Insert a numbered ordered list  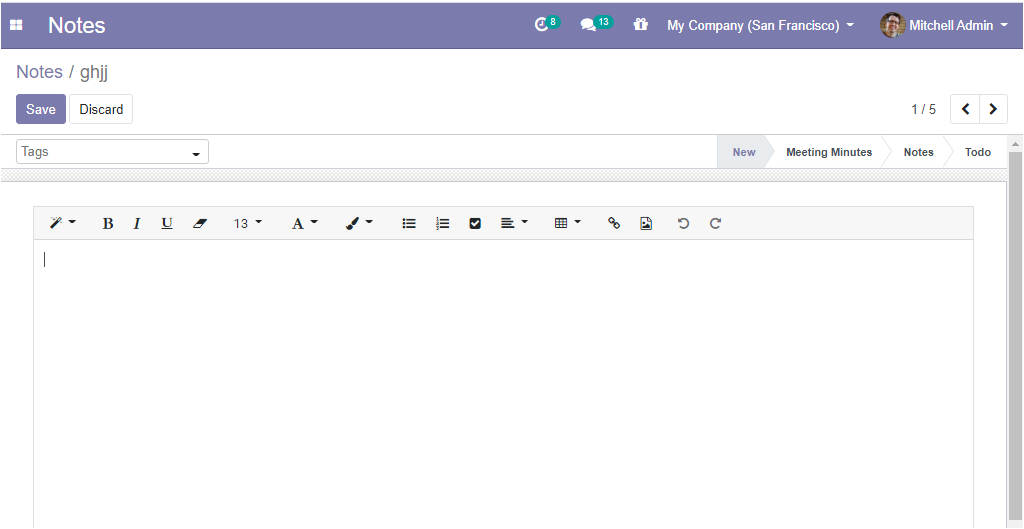[x=443, y=223]
